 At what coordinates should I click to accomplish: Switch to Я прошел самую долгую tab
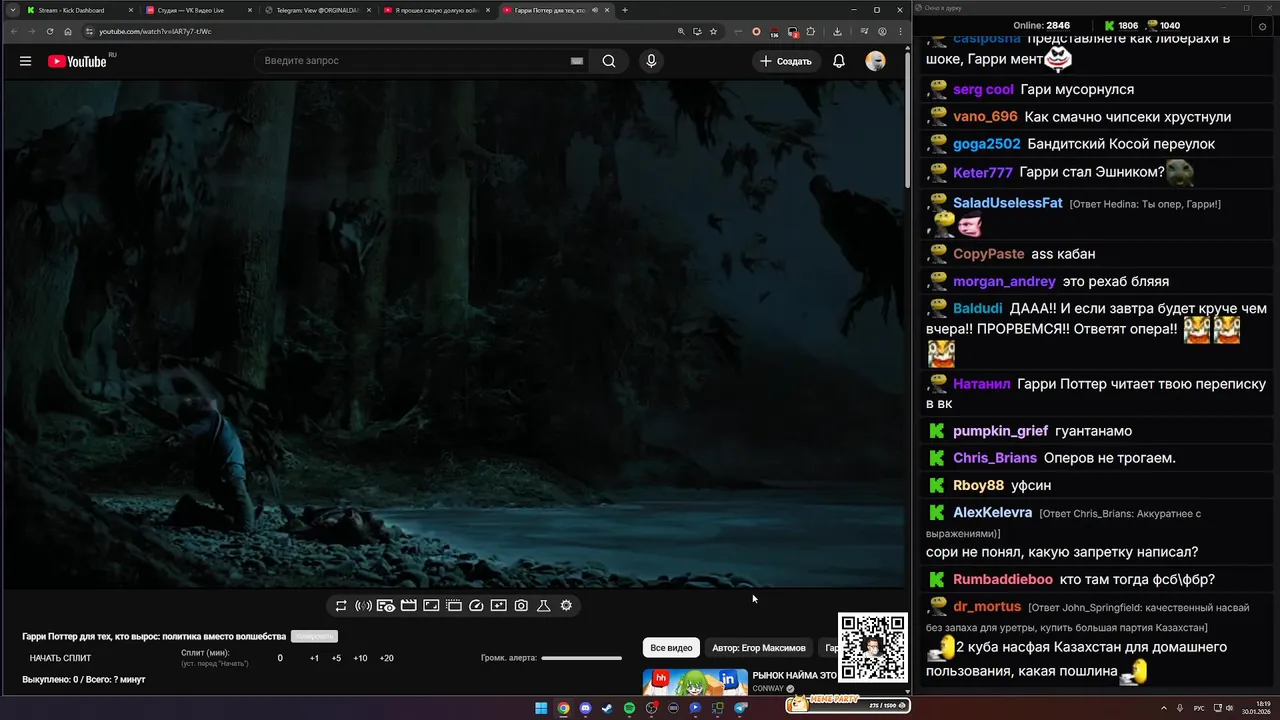tap(436, 10)
